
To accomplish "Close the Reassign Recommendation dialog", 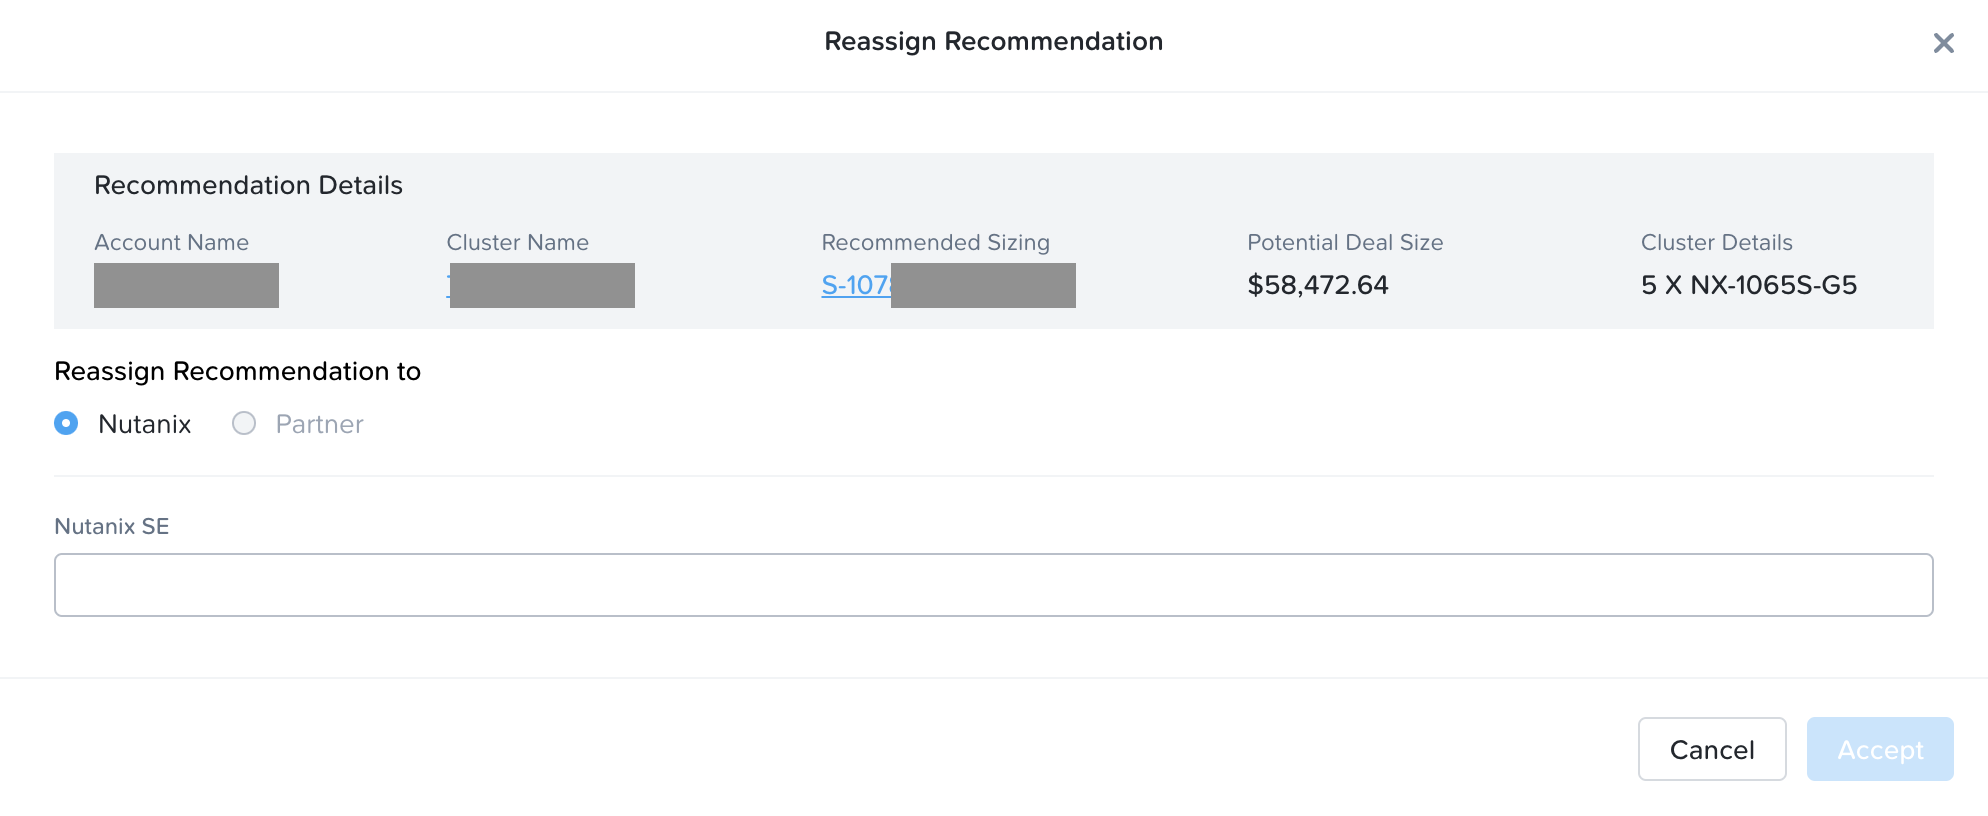I will pos(1943,43).
